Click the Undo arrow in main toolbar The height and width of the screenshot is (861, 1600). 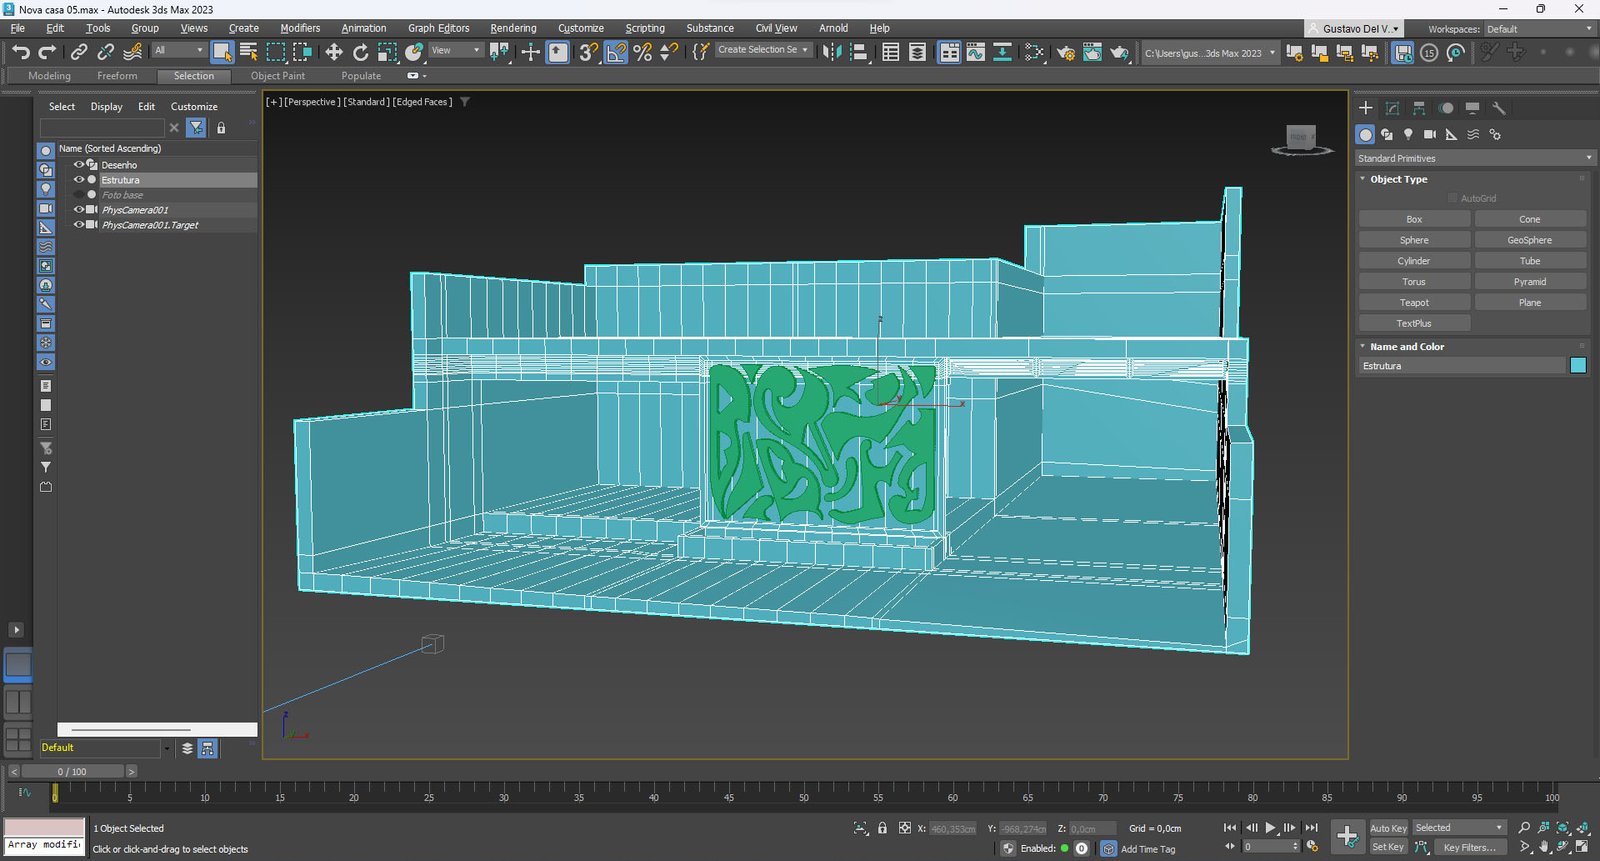coord(20,52)
